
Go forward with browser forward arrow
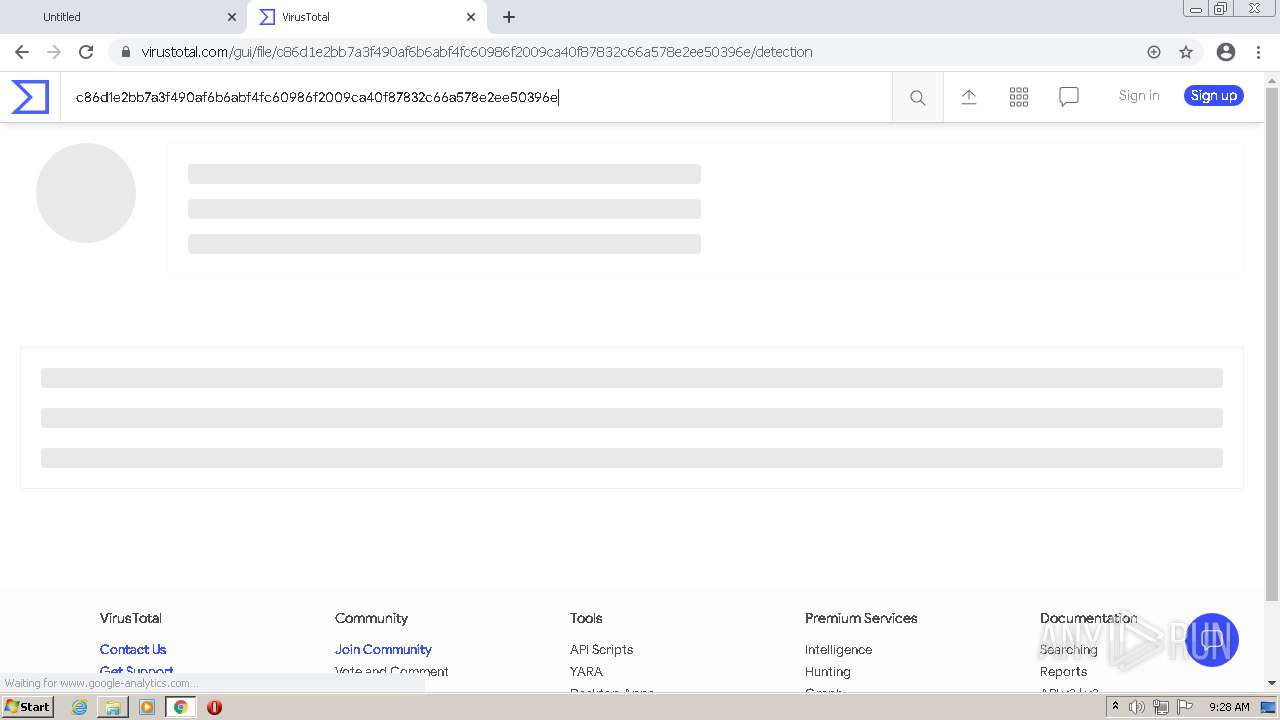[x=54, y=52]
